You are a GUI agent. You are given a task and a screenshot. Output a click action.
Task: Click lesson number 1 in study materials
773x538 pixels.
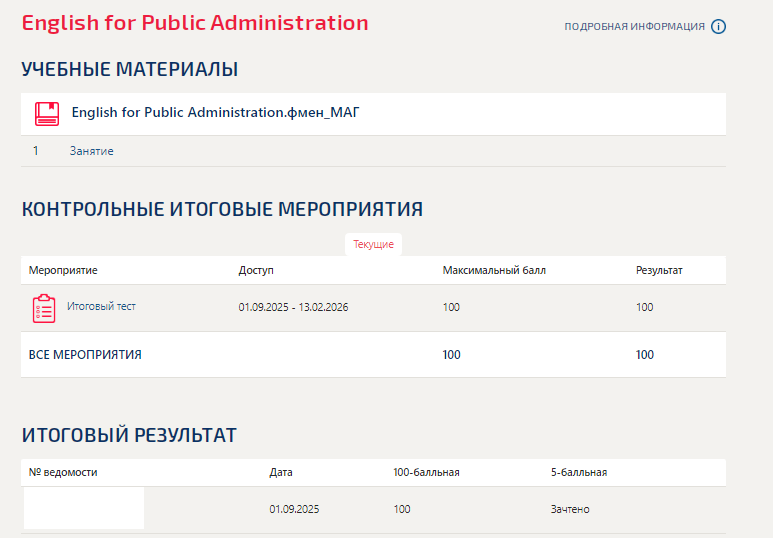pos(36,151)
